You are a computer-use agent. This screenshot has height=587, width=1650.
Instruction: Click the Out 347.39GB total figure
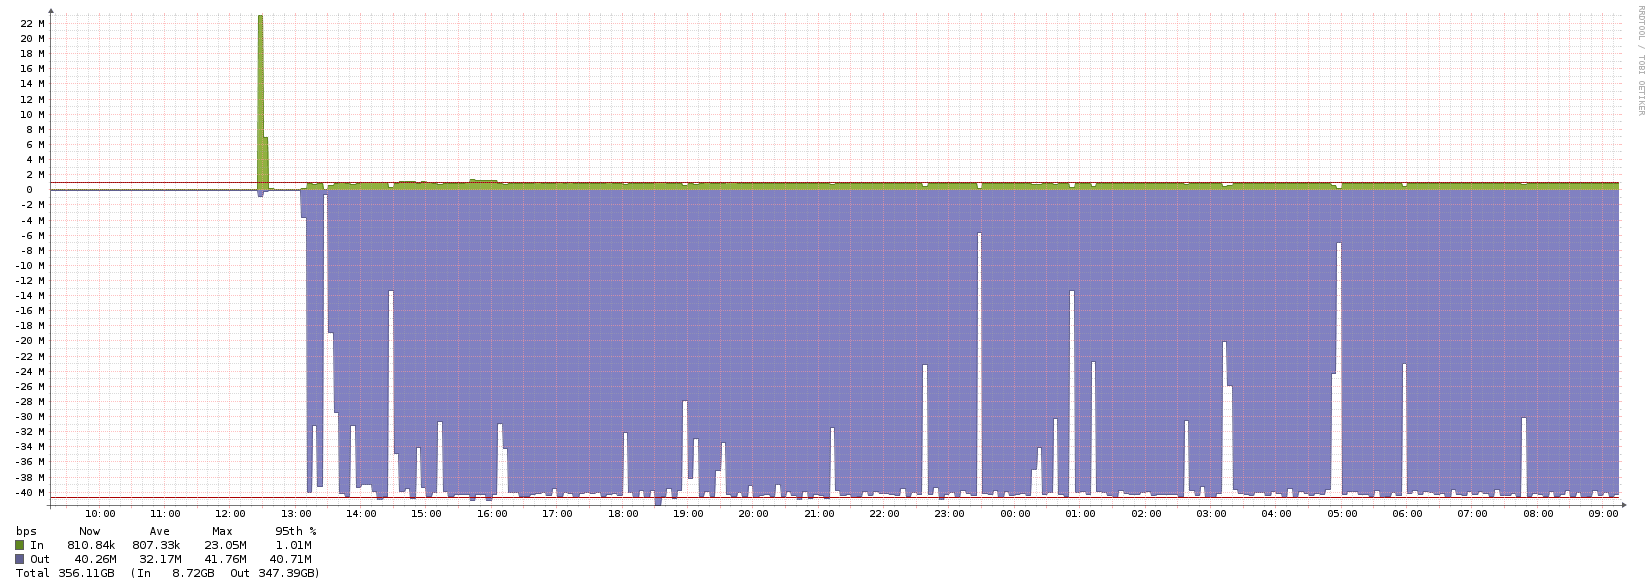(x=287, y=573)
